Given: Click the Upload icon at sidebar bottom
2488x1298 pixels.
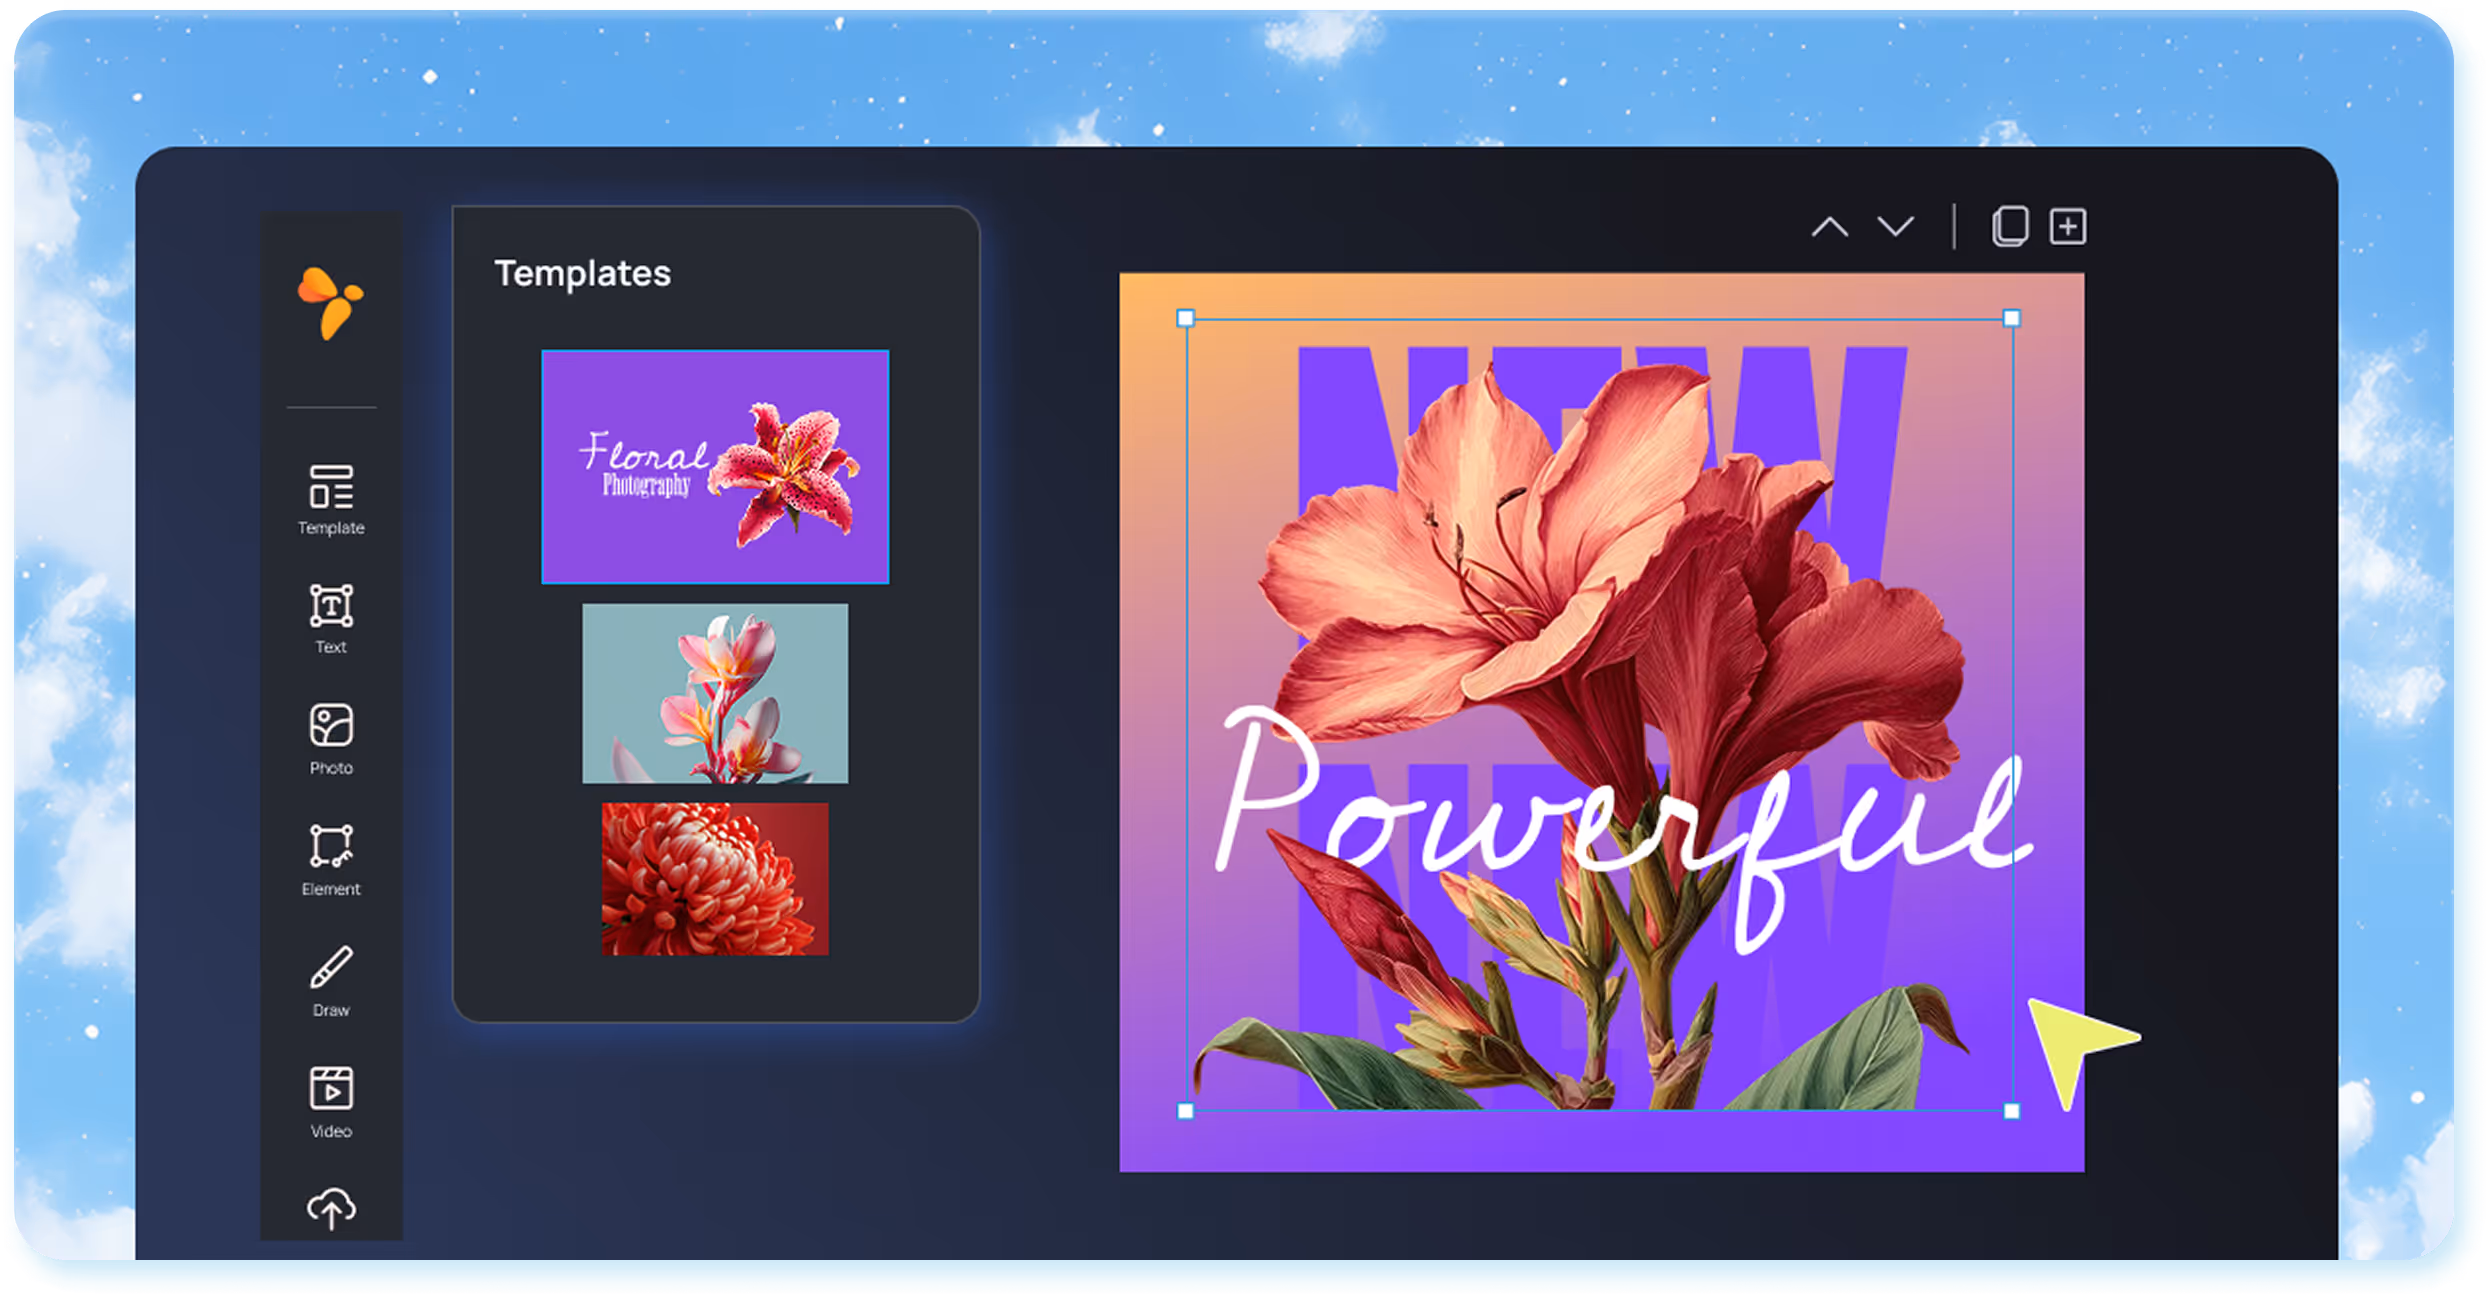Looking at the screenshot, I should tap(330, 1210).
